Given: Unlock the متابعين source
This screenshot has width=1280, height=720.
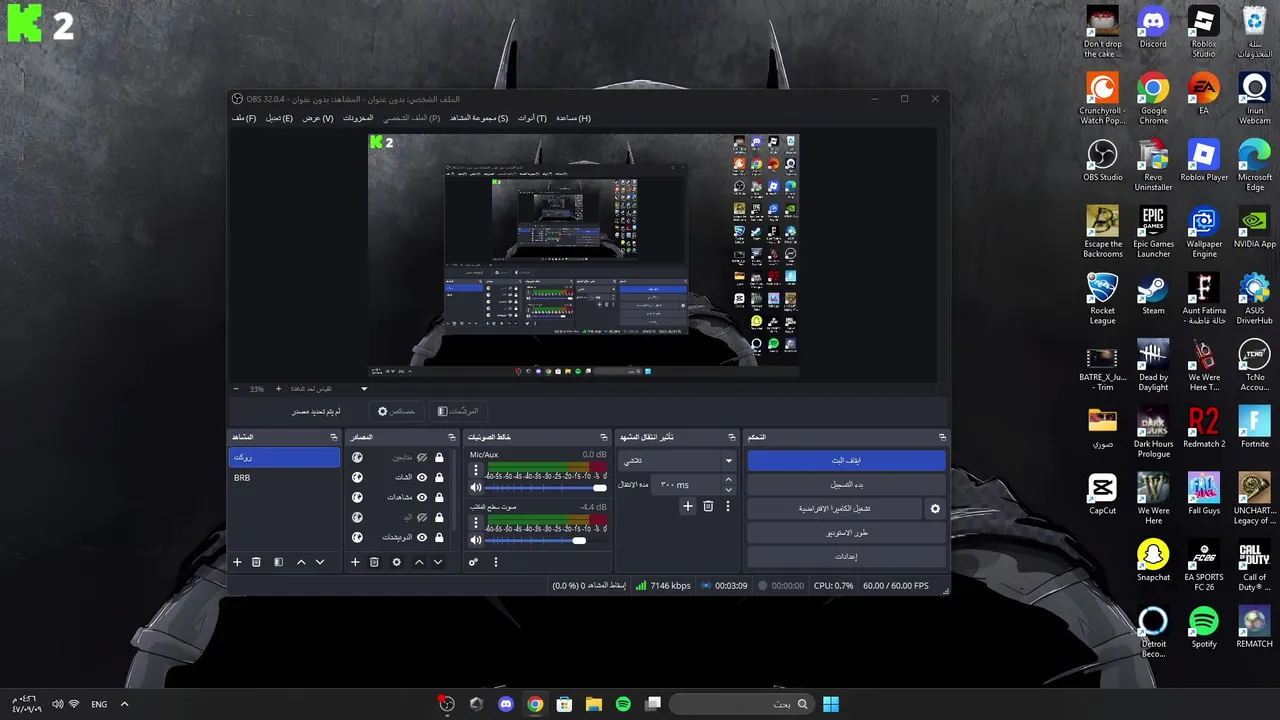Looking at the screenshot, I should 439,457.
